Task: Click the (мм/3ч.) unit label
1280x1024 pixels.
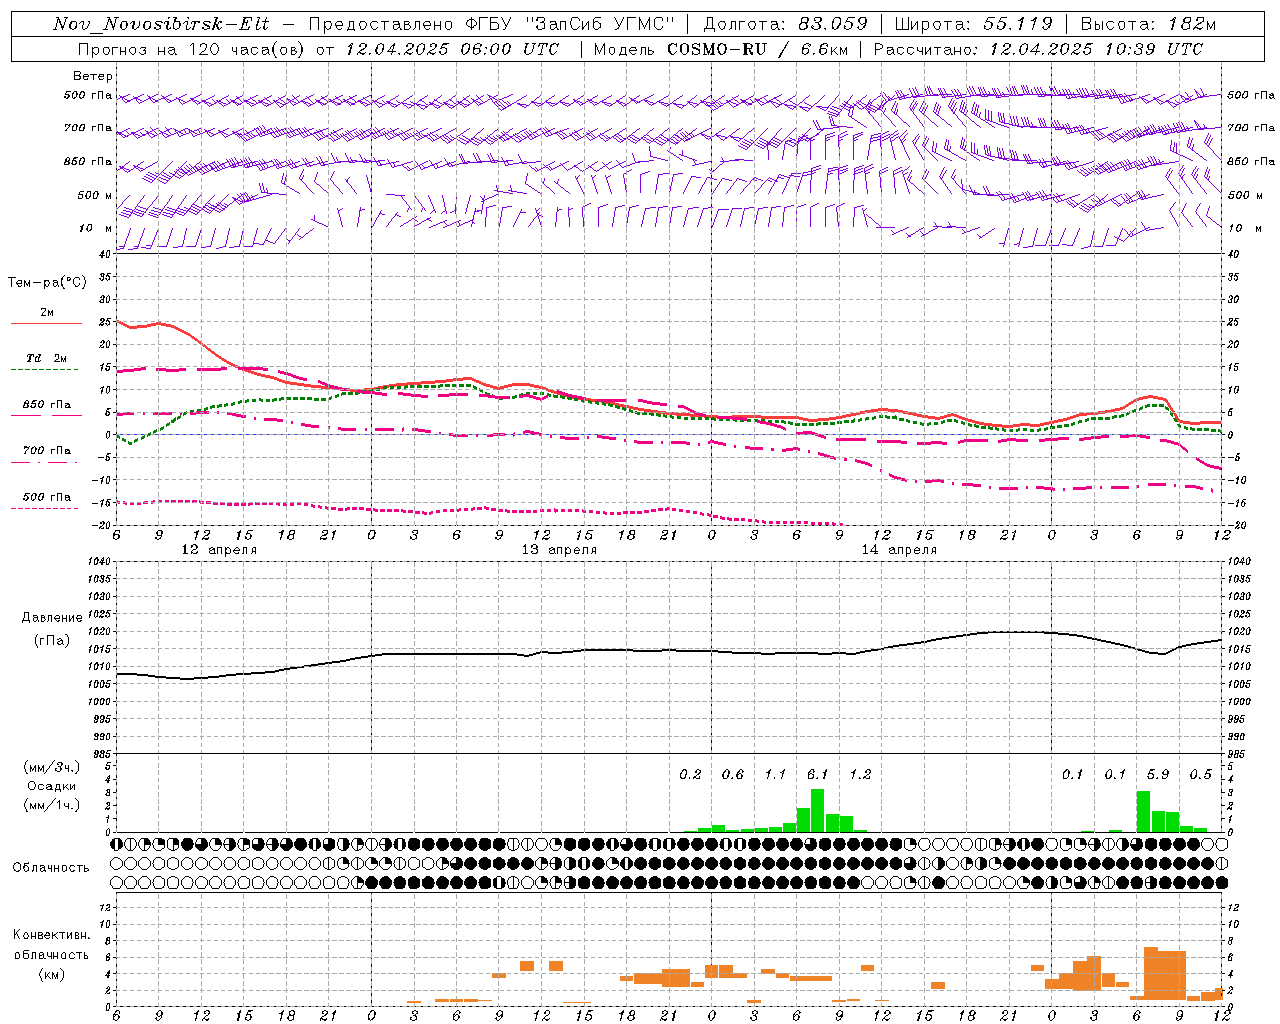Action: pos(51,767)
